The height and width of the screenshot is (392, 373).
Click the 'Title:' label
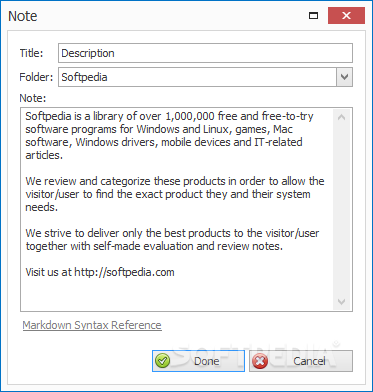pyautogui.click(x=31, y=53)
